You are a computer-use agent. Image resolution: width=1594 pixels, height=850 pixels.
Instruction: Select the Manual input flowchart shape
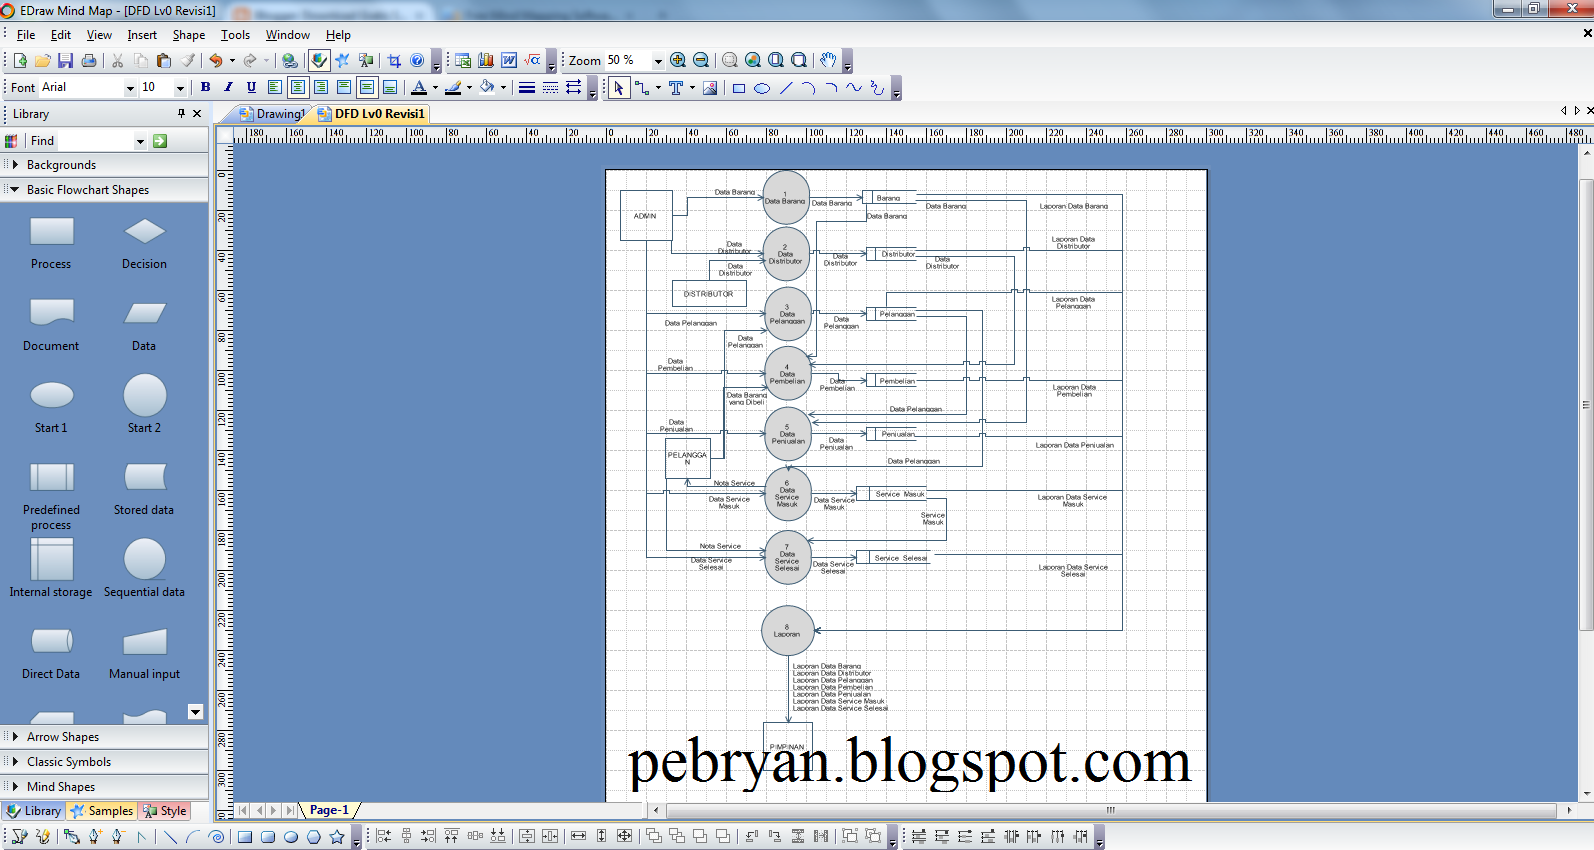[145, 653]
